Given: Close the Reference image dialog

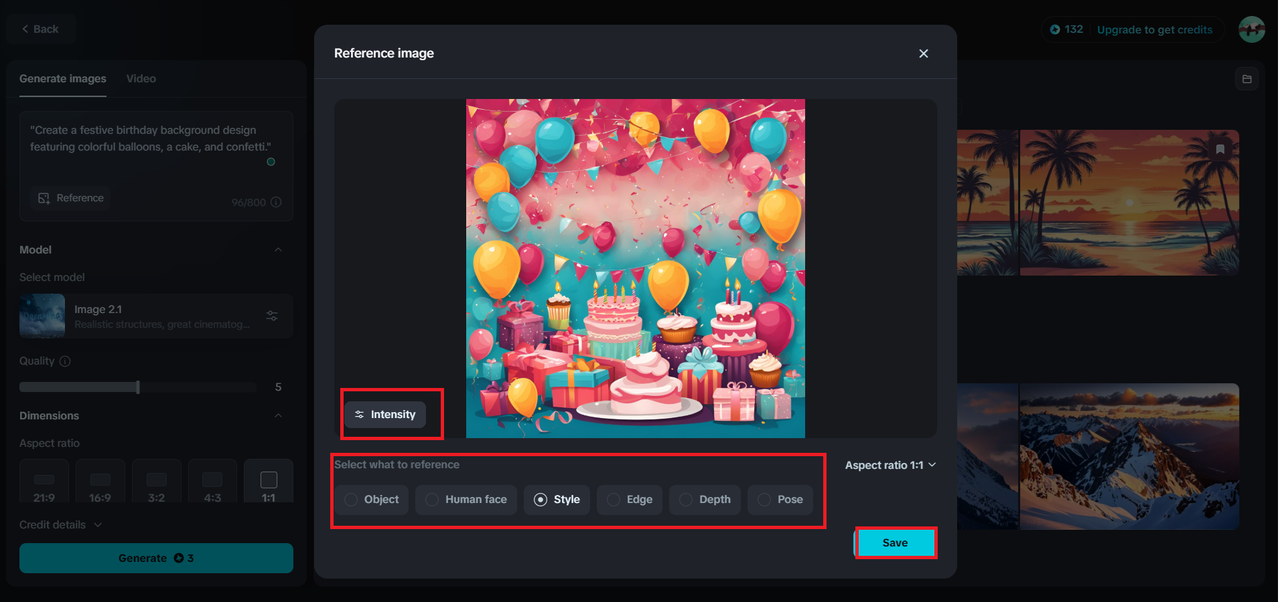Looking at the screenshot, I should coord(923,53).
